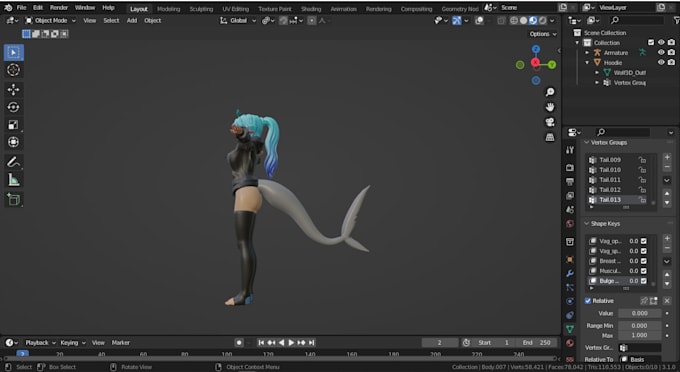680x372 pixels.
Task: Switch to the UV Editing workspace tab
Action: [x=235, y=9]
